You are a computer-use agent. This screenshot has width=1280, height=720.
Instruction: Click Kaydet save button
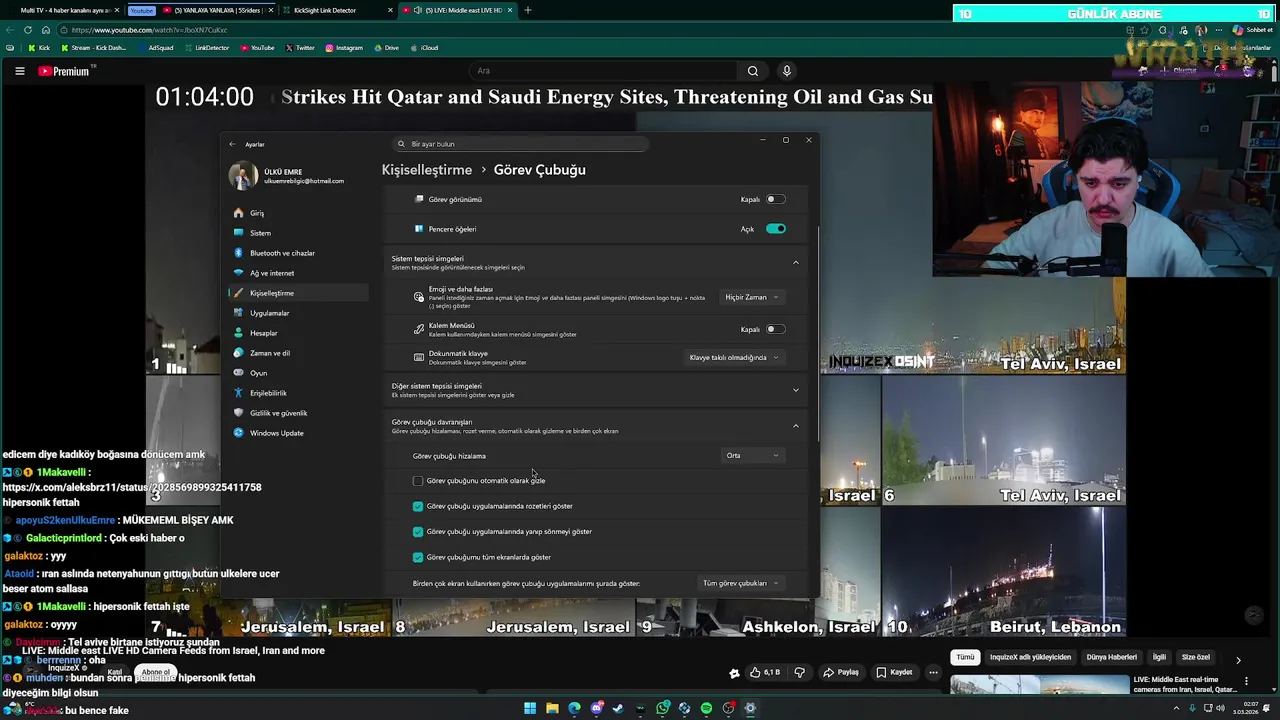tap(894, 672)
